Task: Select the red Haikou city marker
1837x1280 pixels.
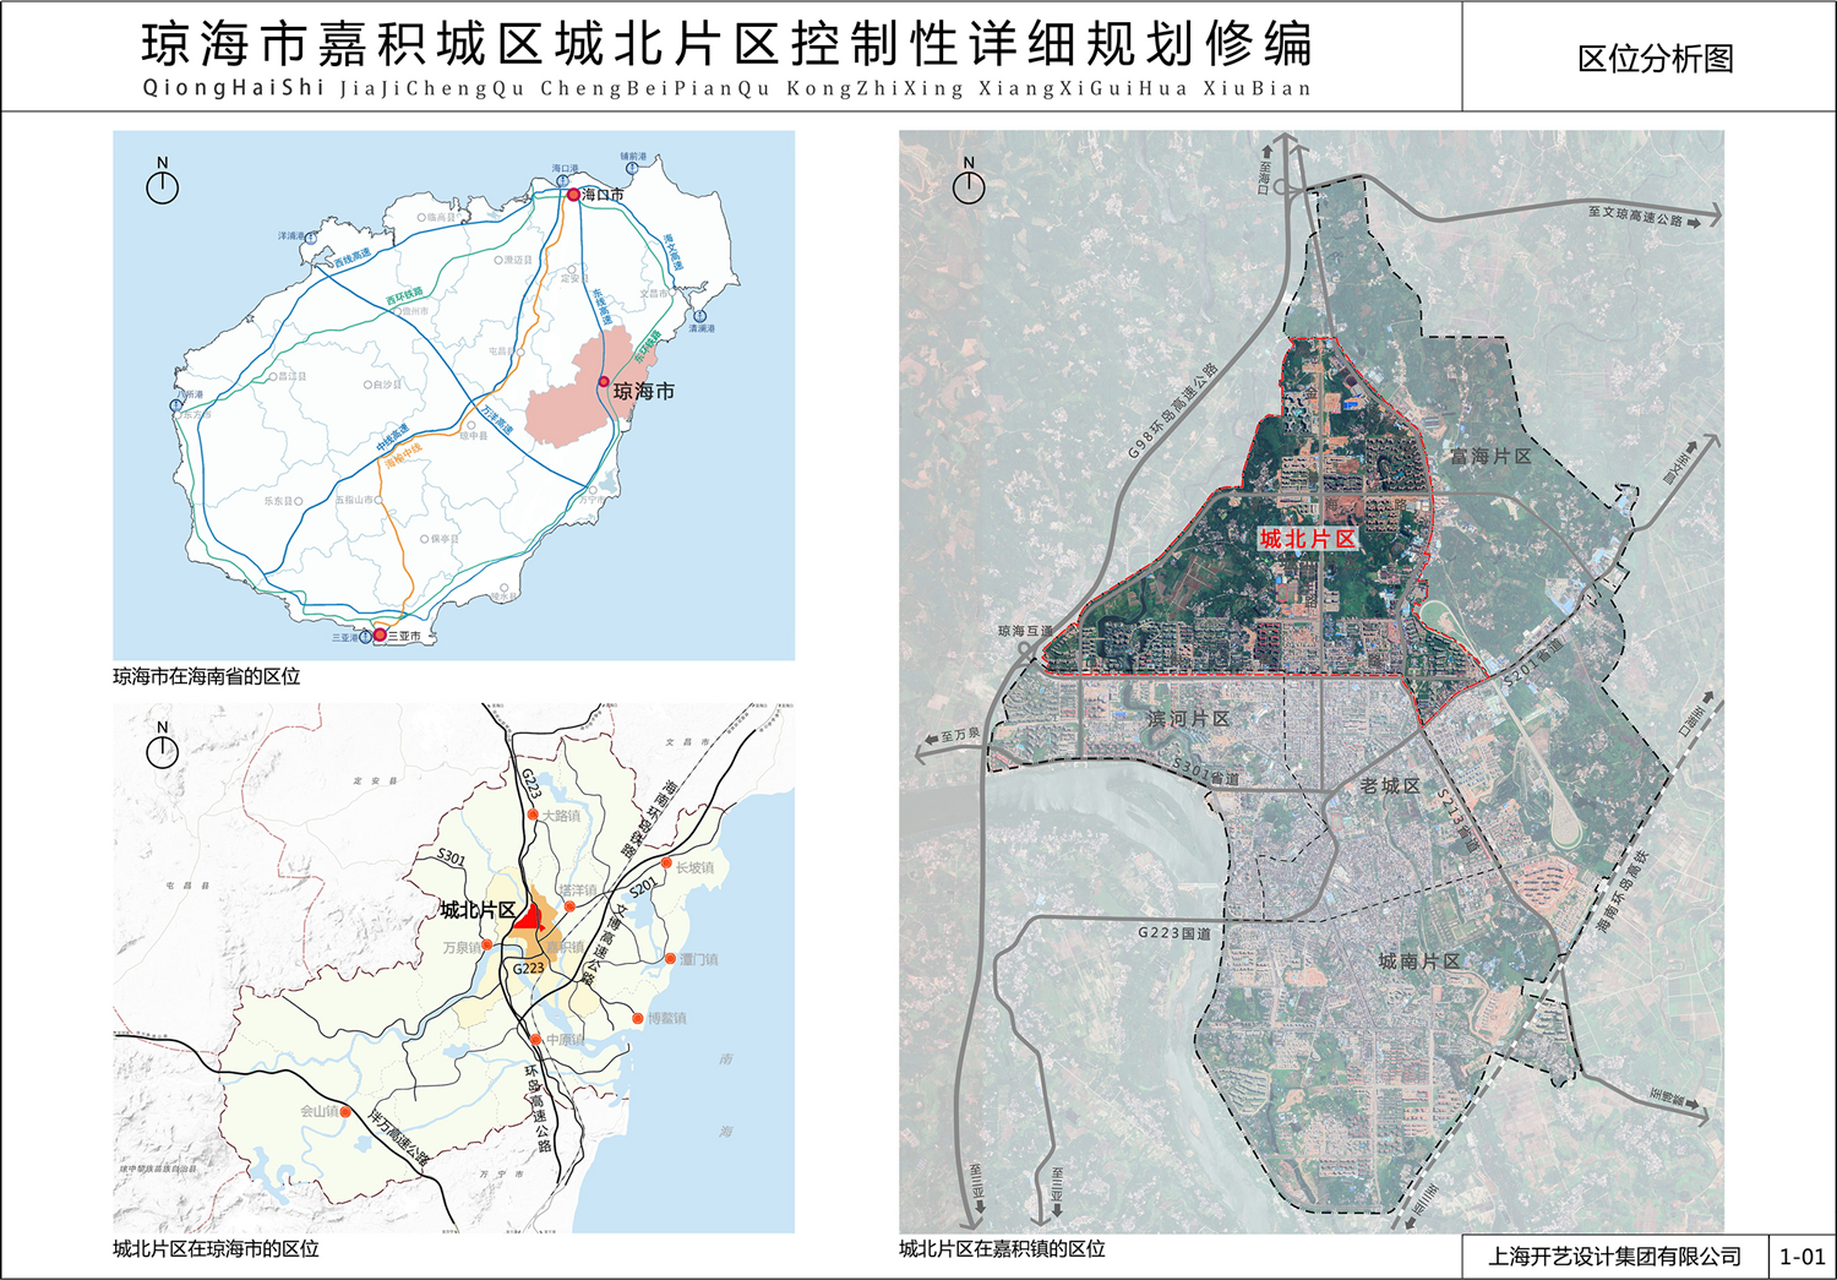Action: click(x=573, y=195)
